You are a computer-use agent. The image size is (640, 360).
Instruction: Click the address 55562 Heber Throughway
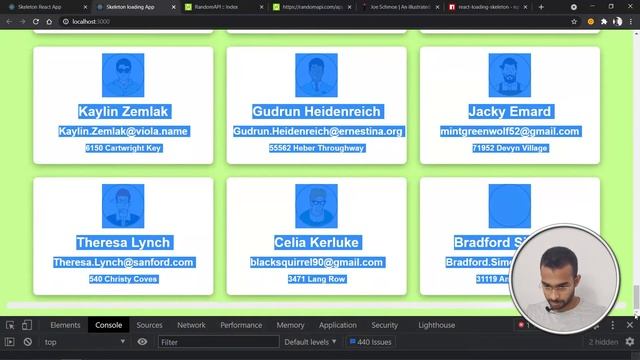point(316,148)
